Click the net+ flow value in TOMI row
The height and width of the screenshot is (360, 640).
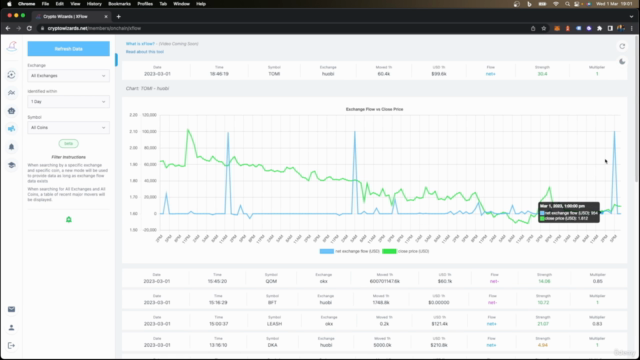pyautogui.click(x=491, y=74)
